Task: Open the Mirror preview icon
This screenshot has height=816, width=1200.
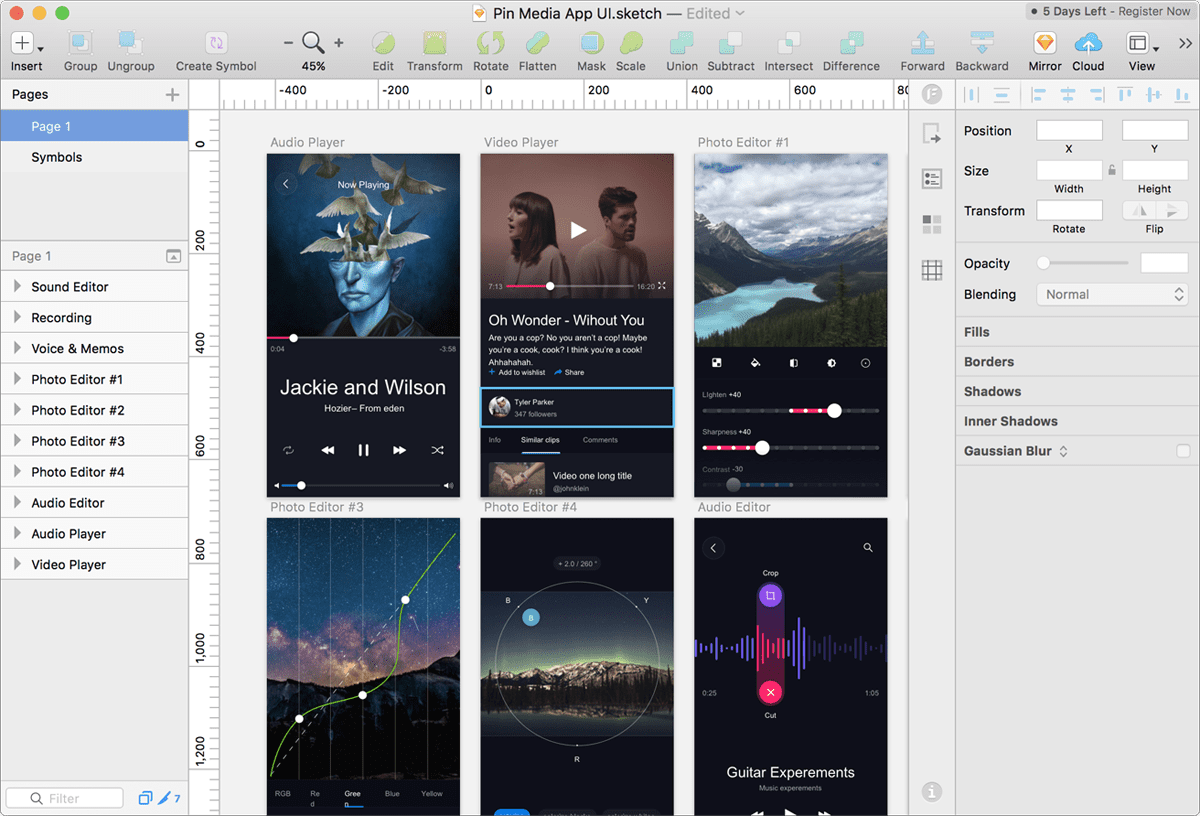Action: [1044, 44]
